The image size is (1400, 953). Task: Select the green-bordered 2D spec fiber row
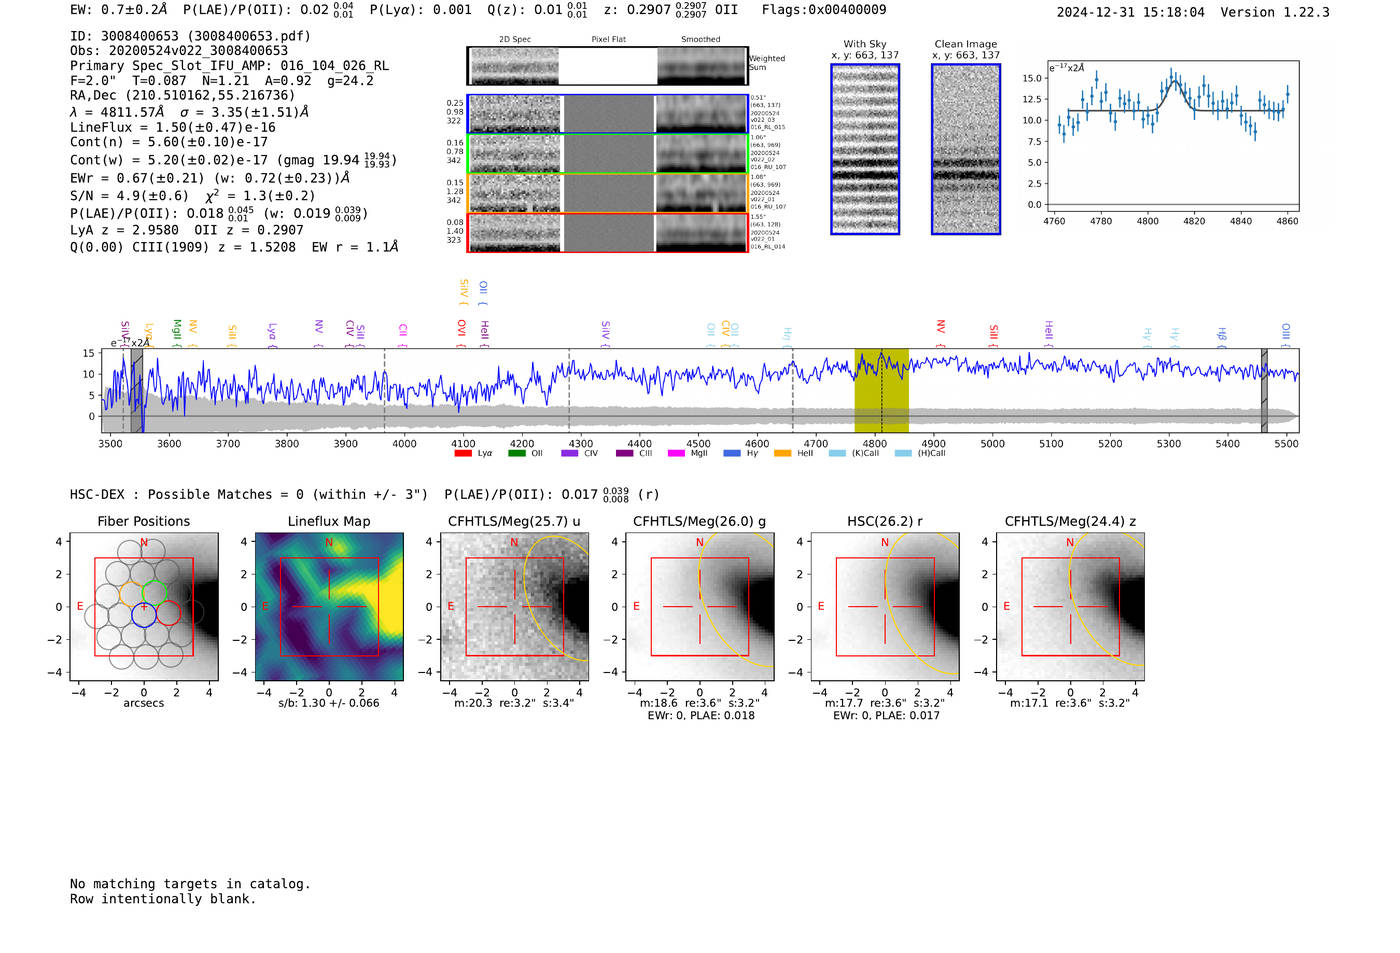click(x=607, y=154)
